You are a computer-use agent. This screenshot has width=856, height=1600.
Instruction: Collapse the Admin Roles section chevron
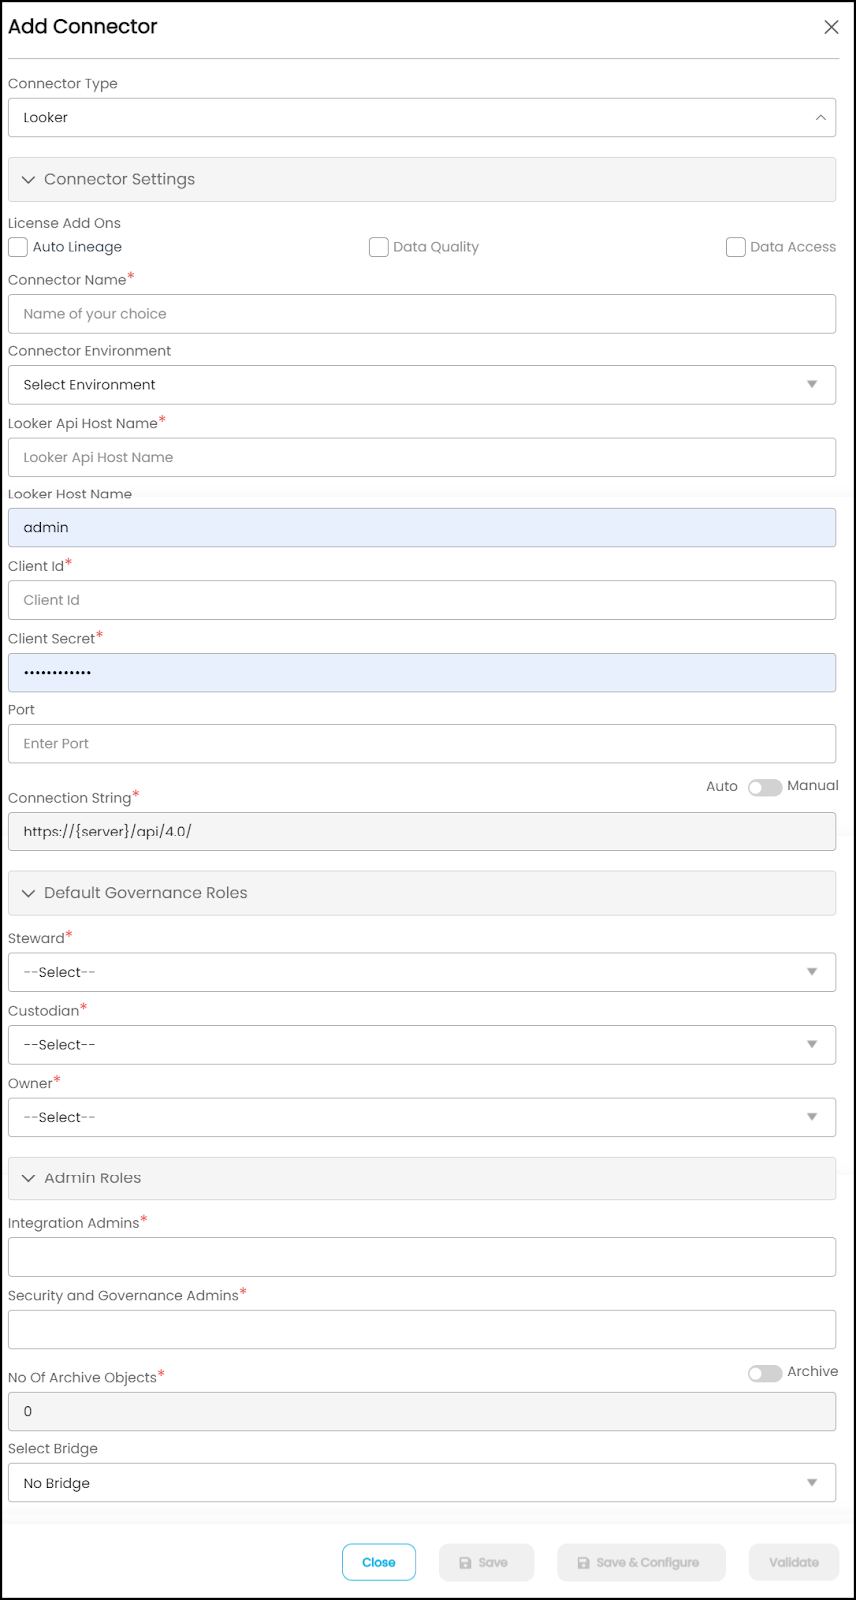(x=28, y=1178)
